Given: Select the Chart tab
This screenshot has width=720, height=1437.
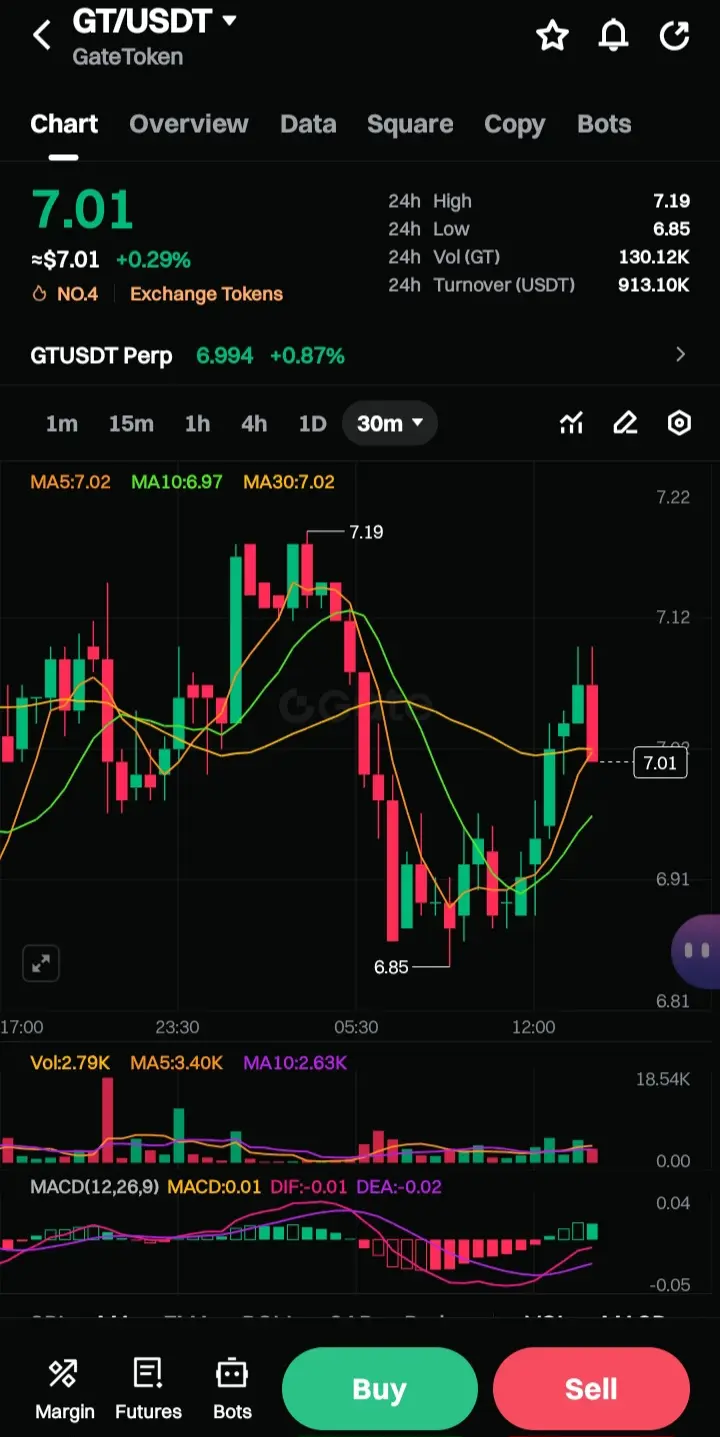Looking at the screenshot, I should (x=64, y=124).
